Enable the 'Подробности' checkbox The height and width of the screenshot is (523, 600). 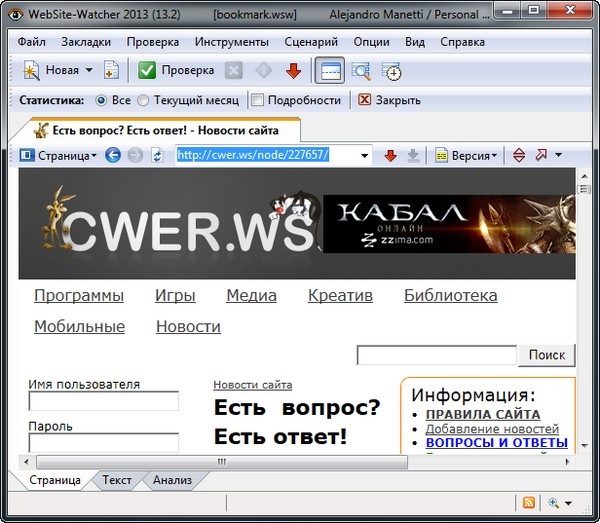[258, 100]
